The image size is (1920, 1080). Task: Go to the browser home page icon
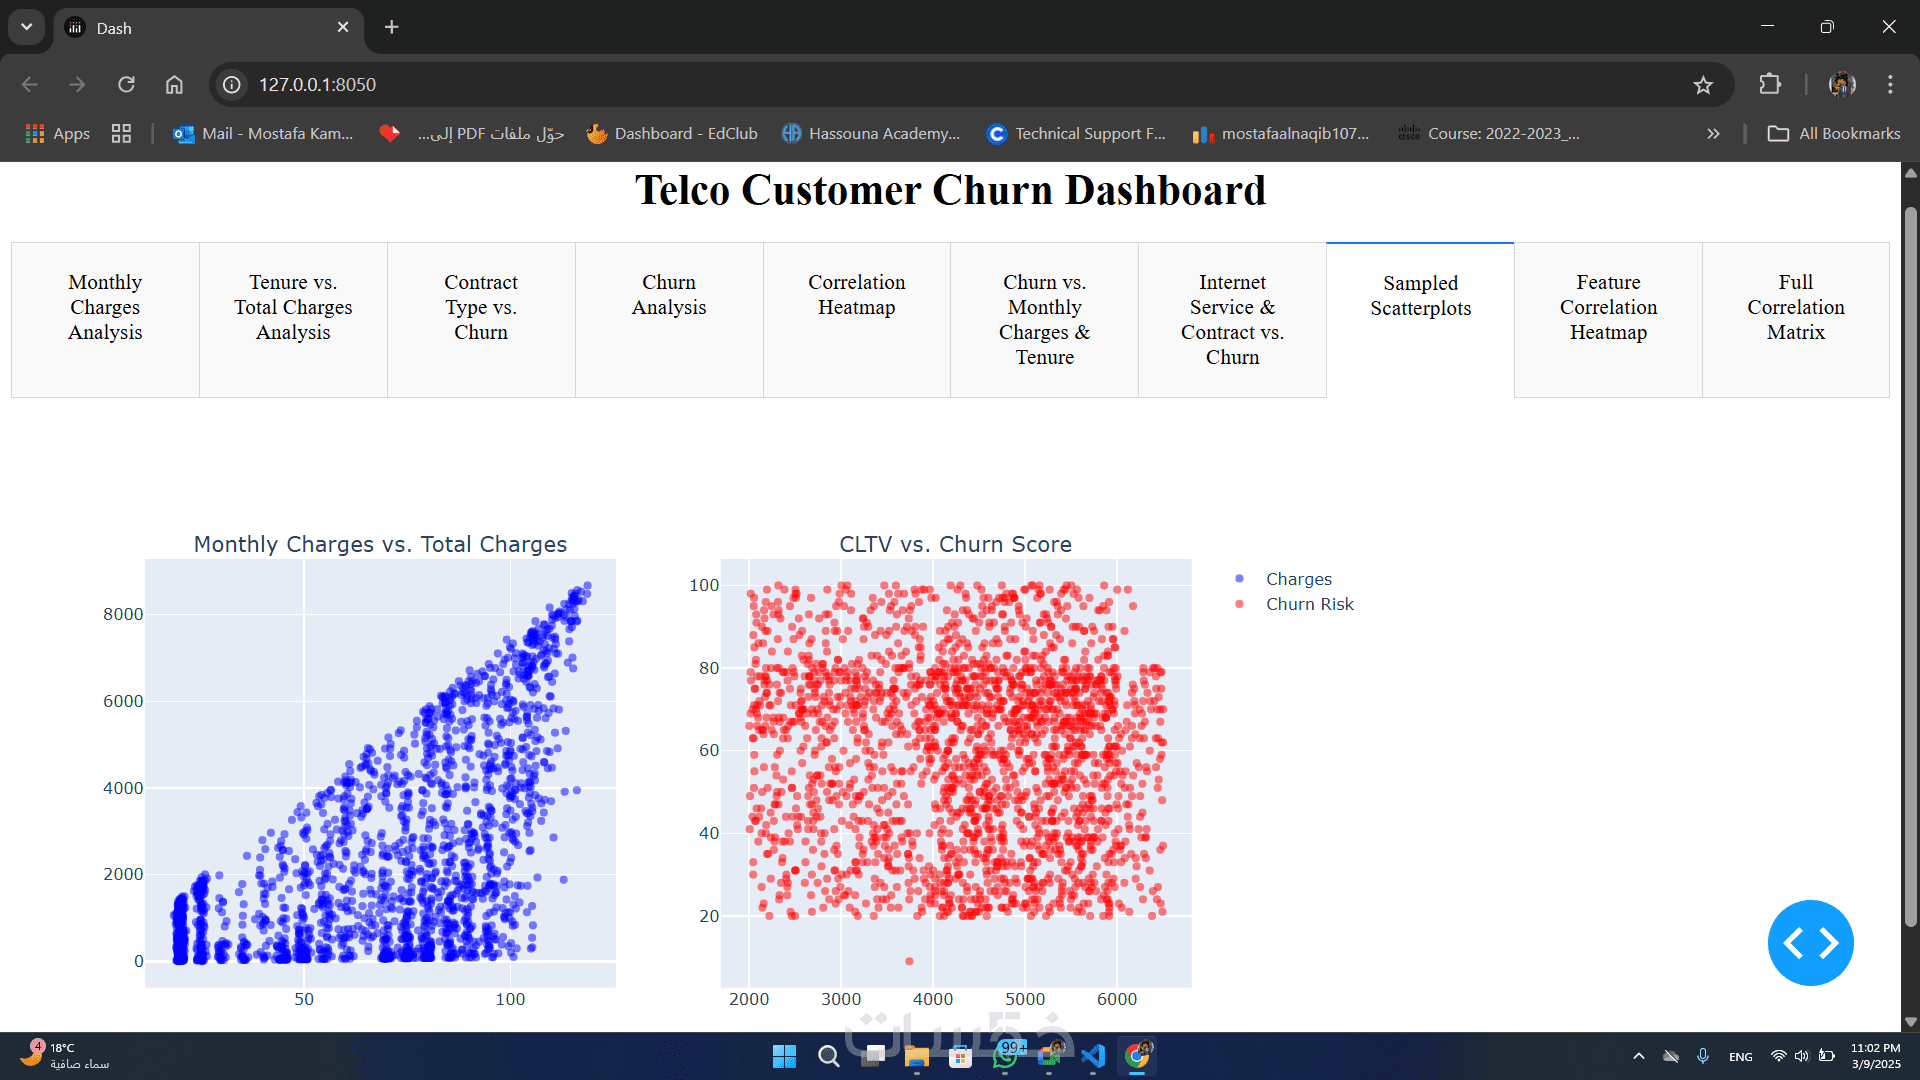(x=174, y=85)
